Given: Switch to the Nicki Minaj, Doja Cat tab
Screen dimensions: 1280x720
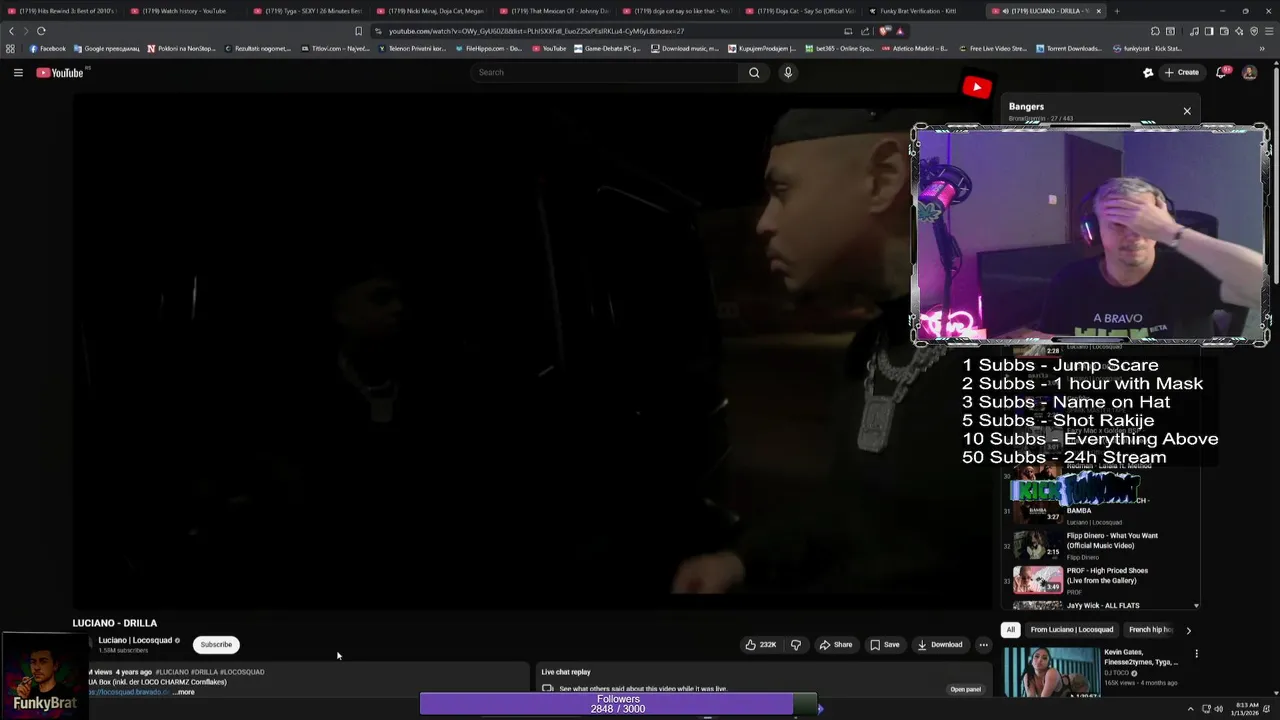Looking at the screenshot, I should (x=432, y=11).
